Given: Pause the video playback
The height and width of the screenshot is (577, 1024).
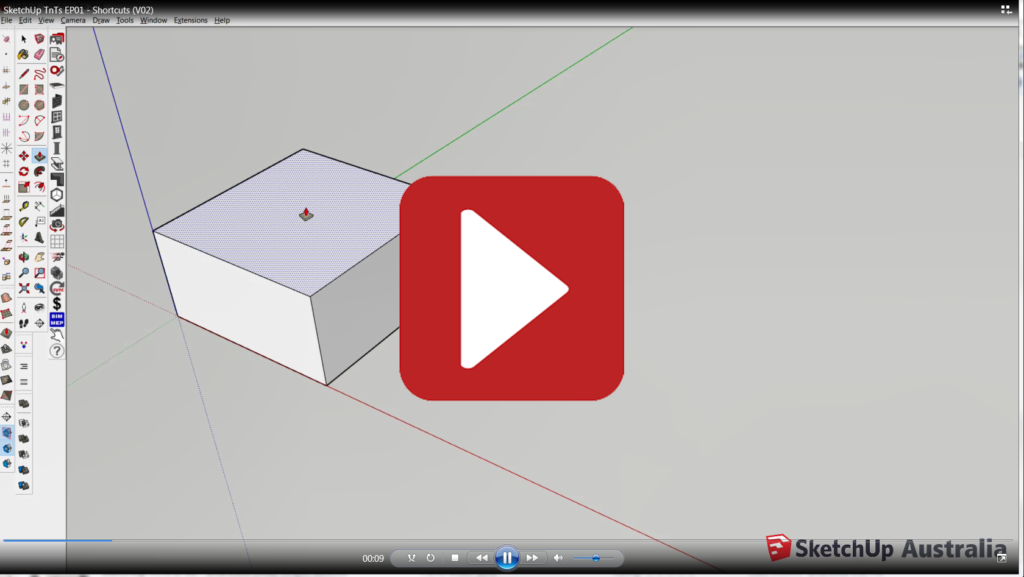Looking at the screenshot, I should [507, 558].
